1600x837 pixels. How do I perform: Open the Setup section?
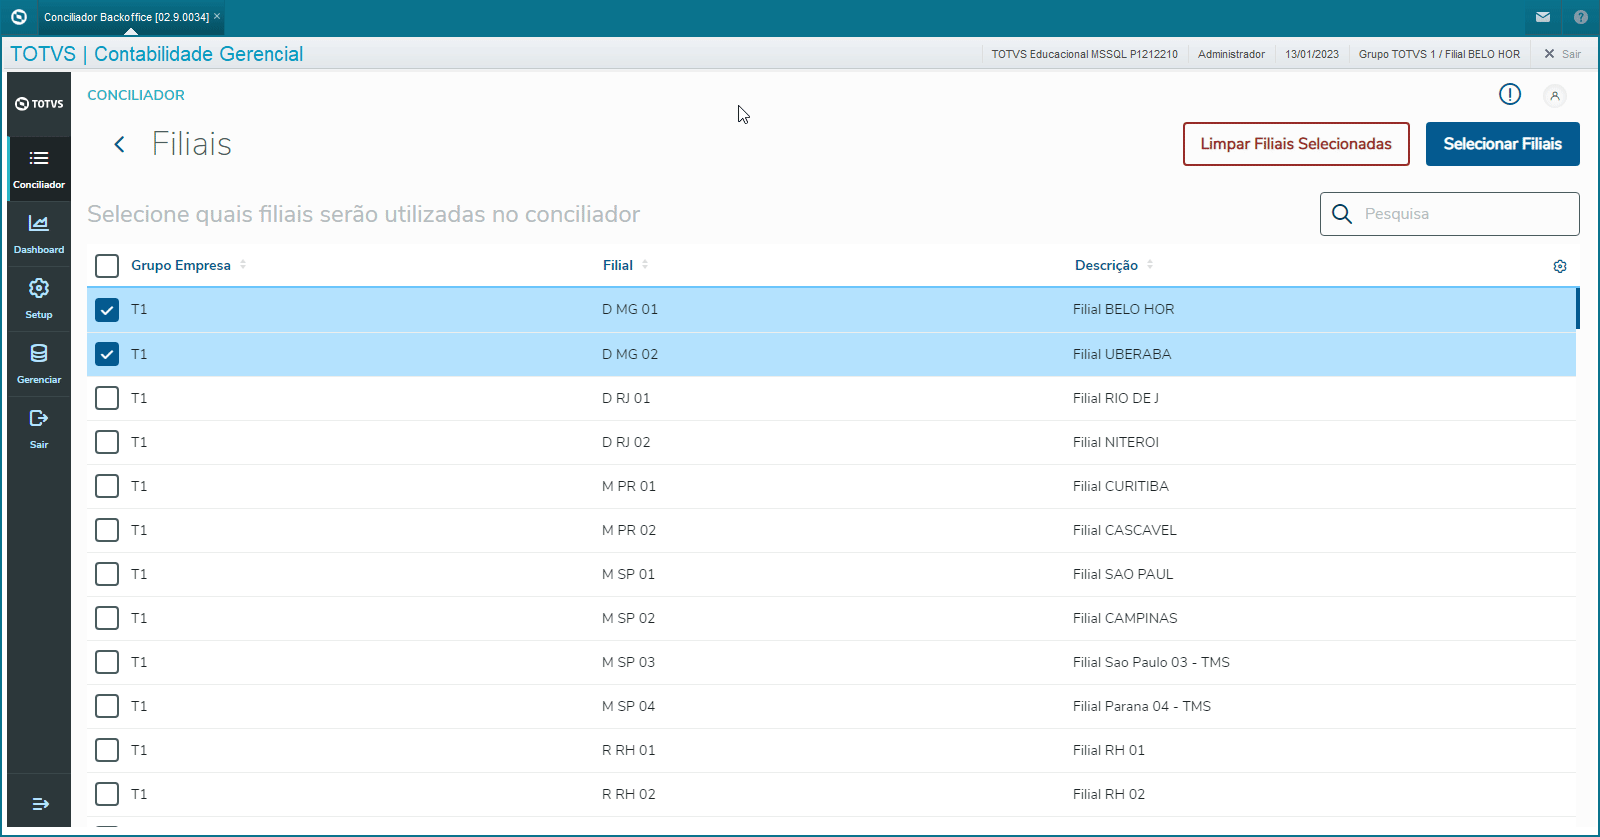39,299
